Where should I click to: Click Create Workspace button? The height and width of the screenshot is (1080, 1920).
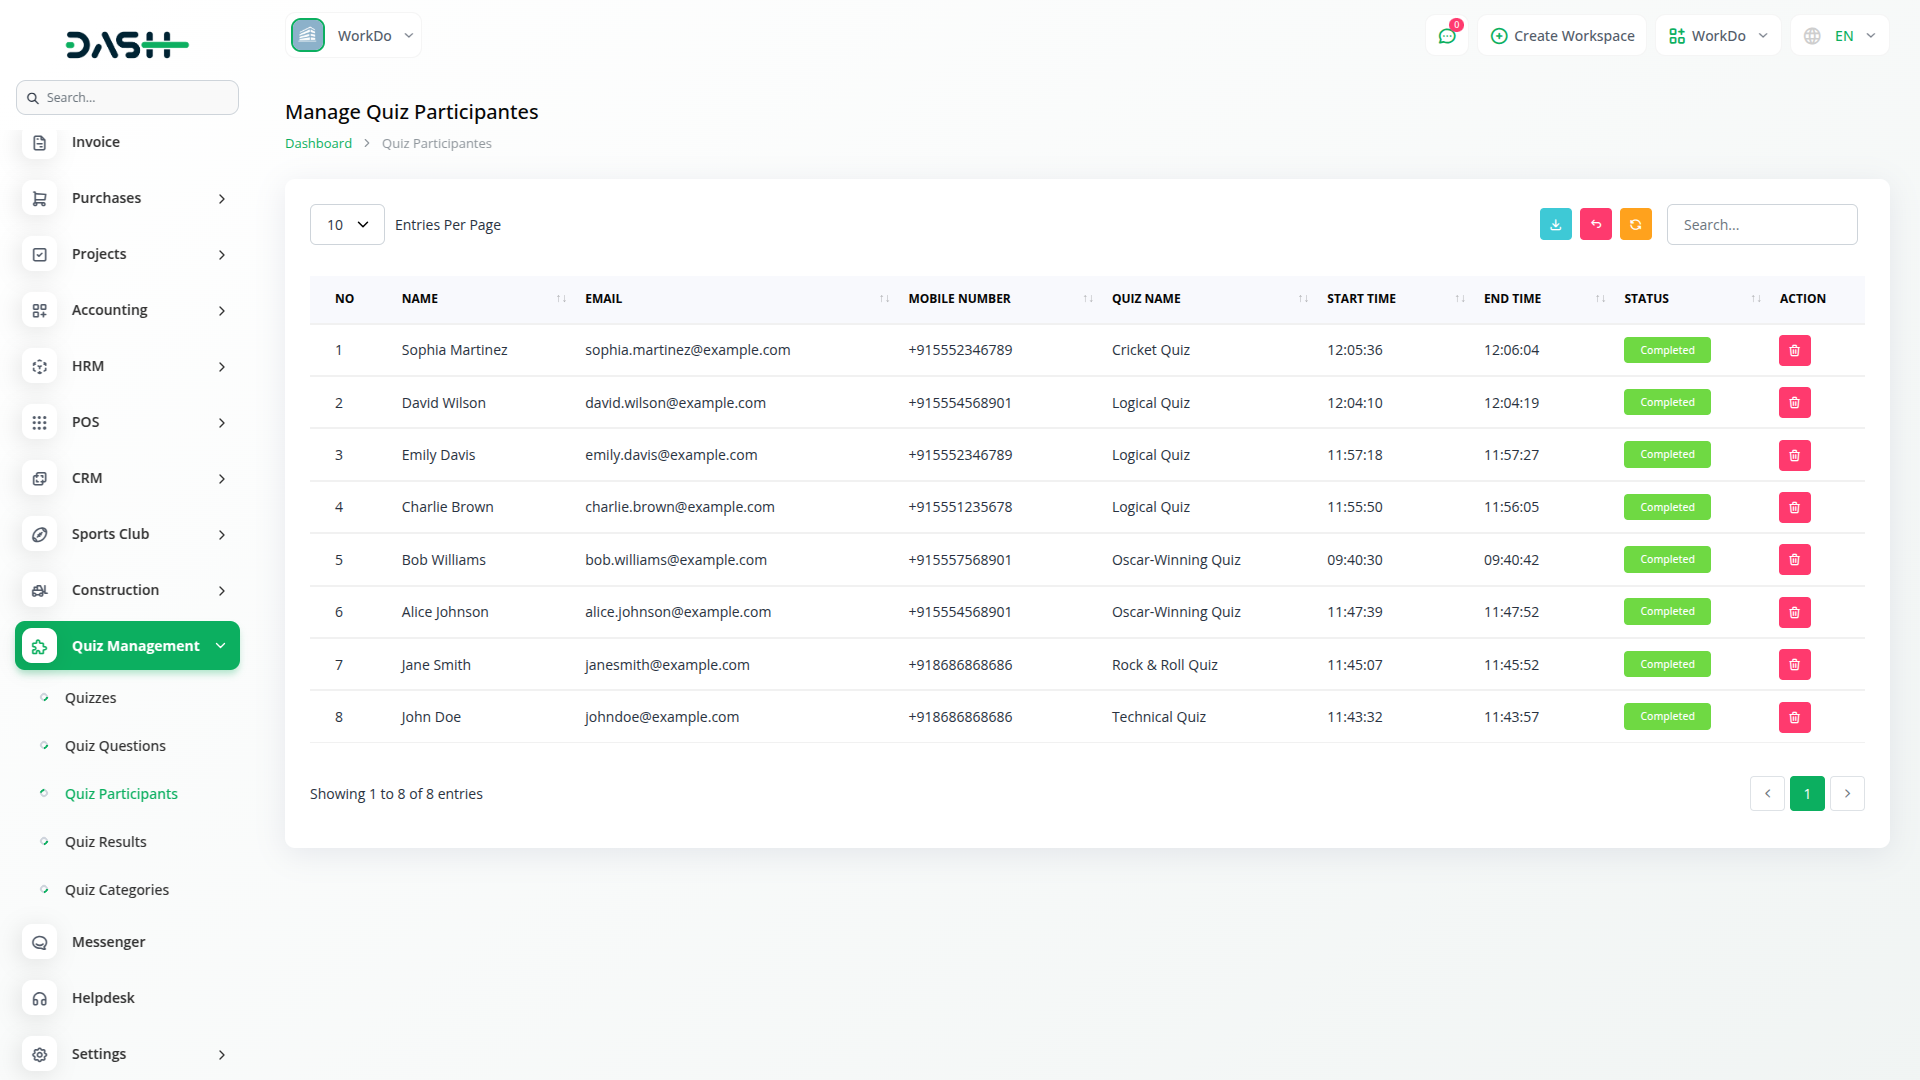(1562, 36)
